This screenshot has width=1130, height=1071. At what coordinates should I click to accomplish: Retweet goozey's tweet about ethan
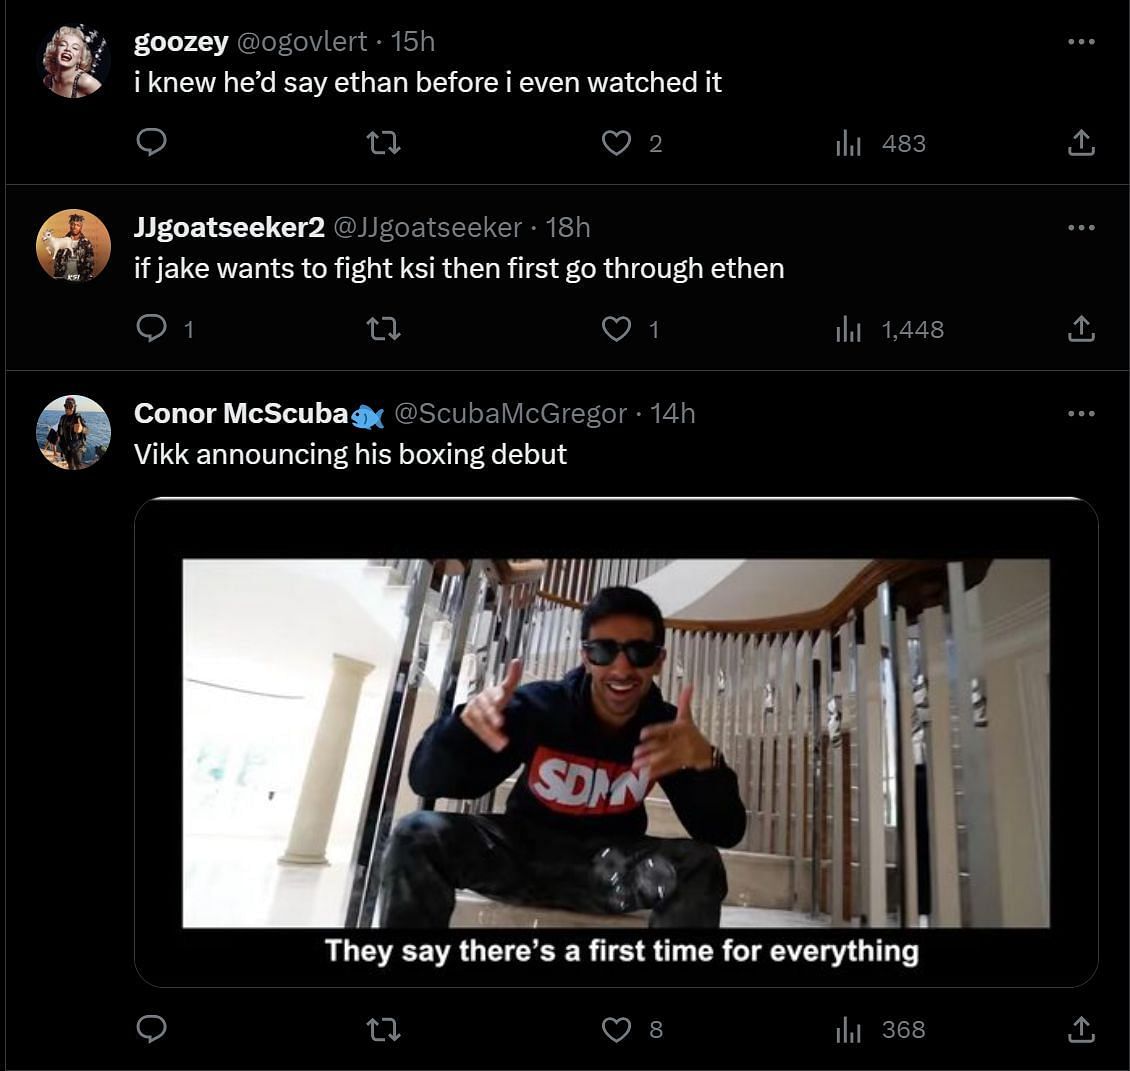[x=384, y=143]
